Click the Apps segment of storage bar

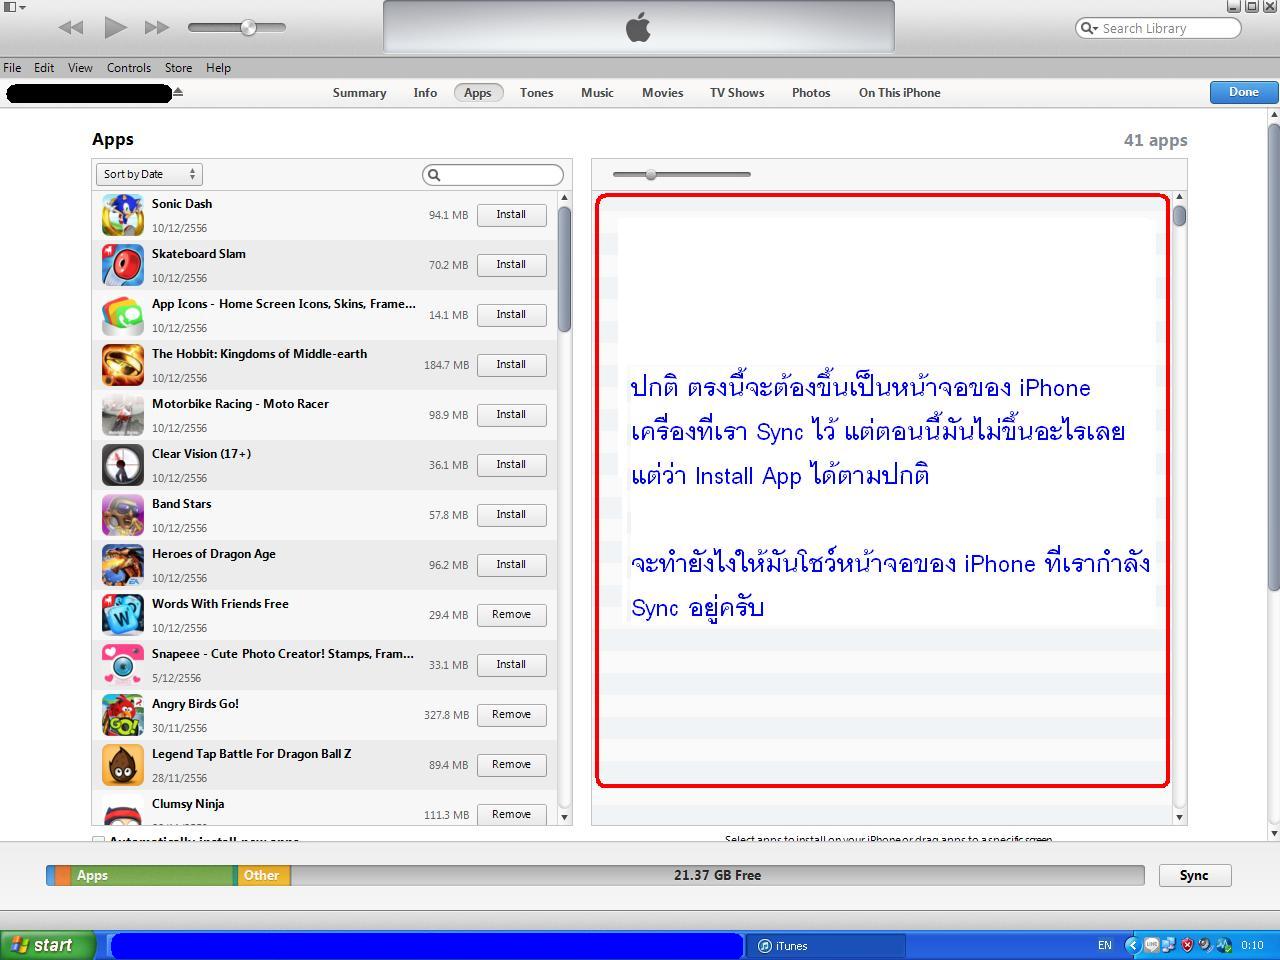click(x=151, y=875)
